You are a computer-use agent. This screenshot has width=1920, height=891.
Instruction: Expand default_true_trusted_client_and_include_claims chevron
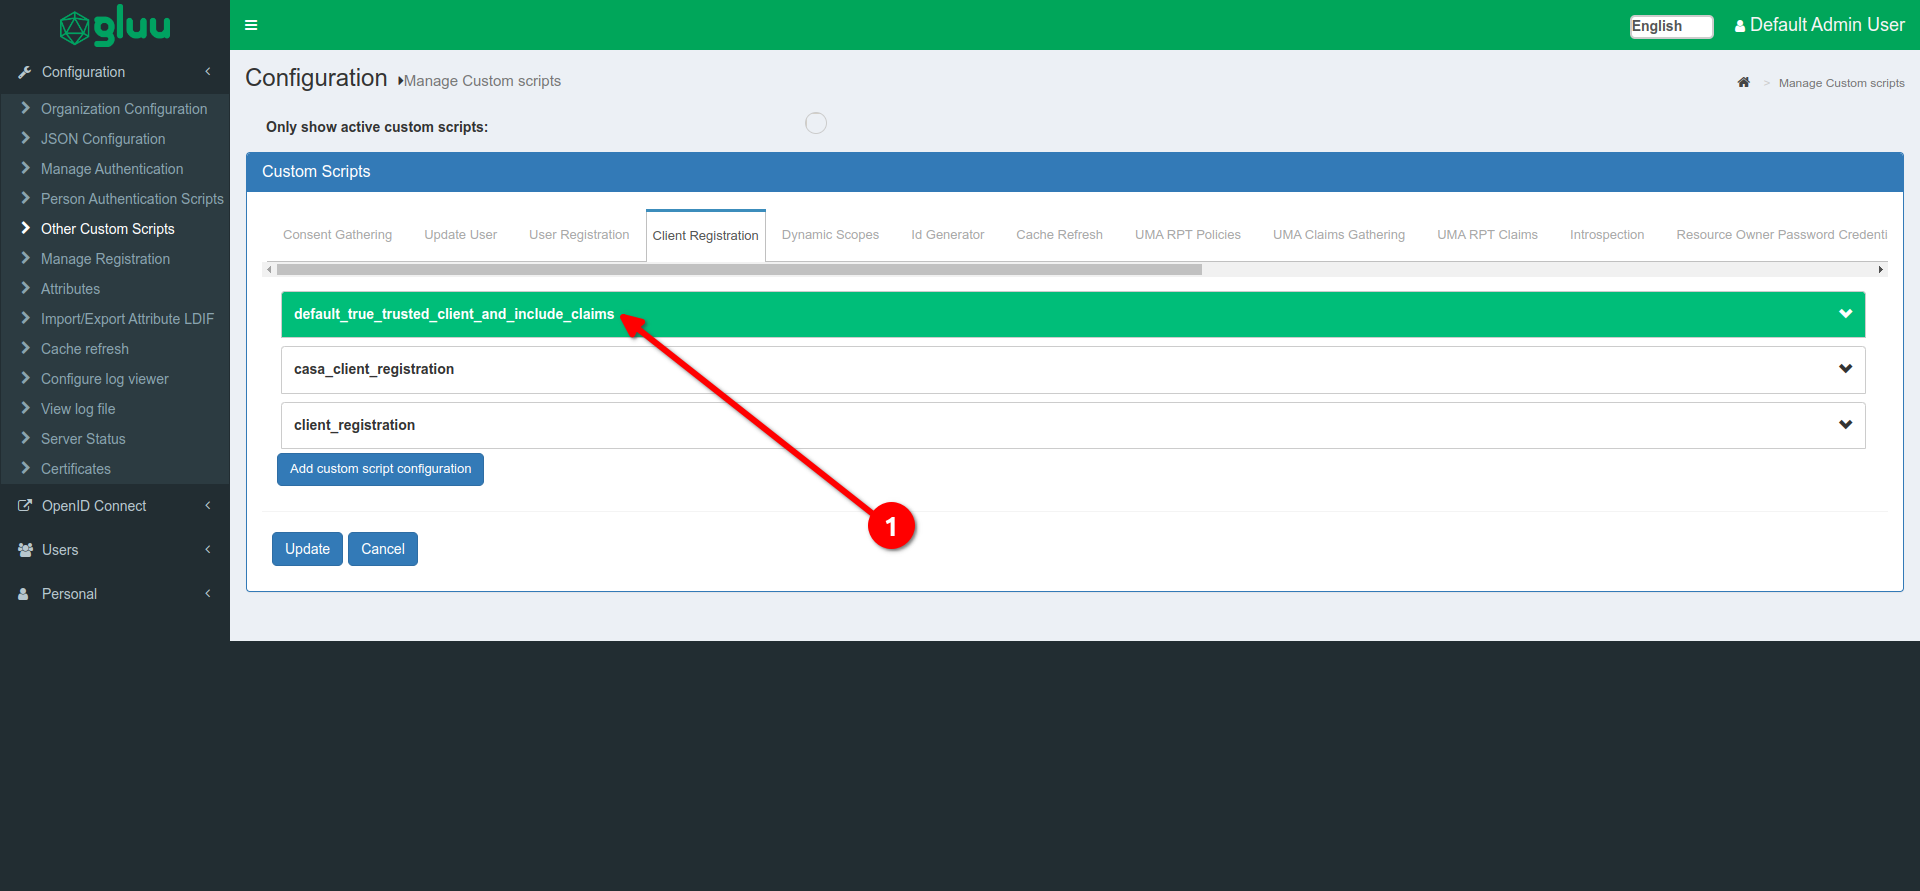pos(1845,314)
